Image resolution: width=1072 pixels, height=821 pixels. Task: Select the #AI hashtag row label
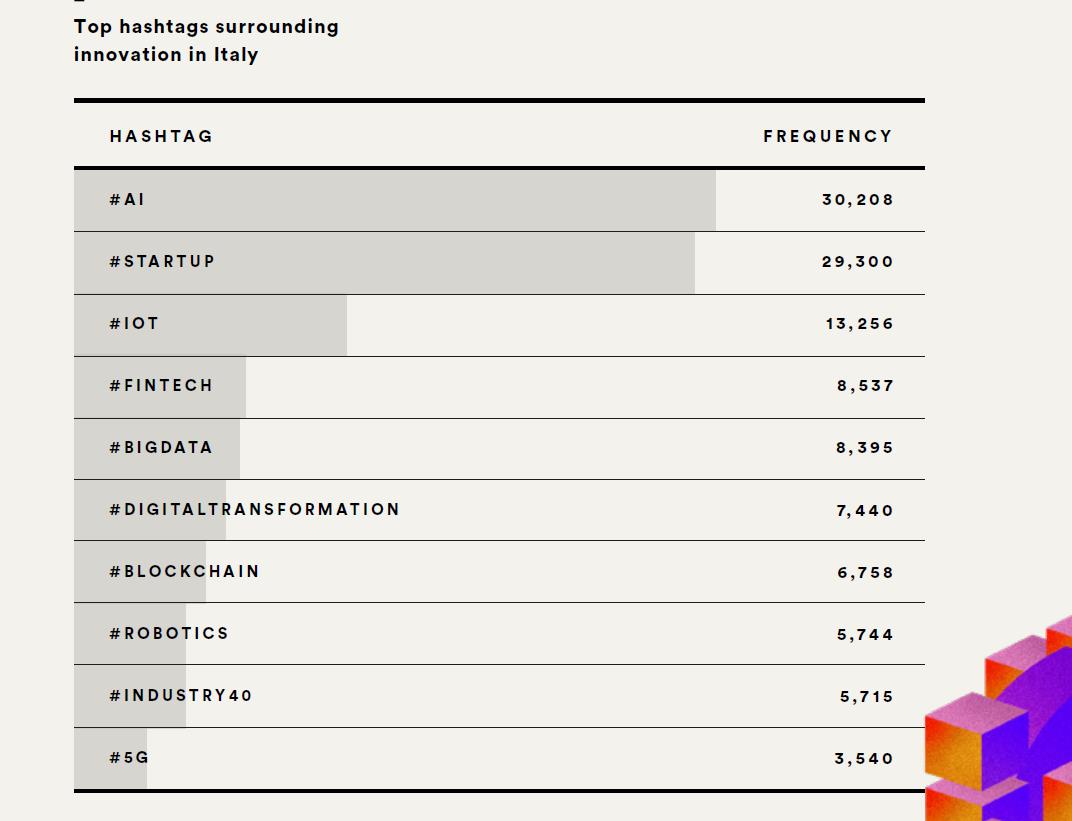tap(126, 199)
